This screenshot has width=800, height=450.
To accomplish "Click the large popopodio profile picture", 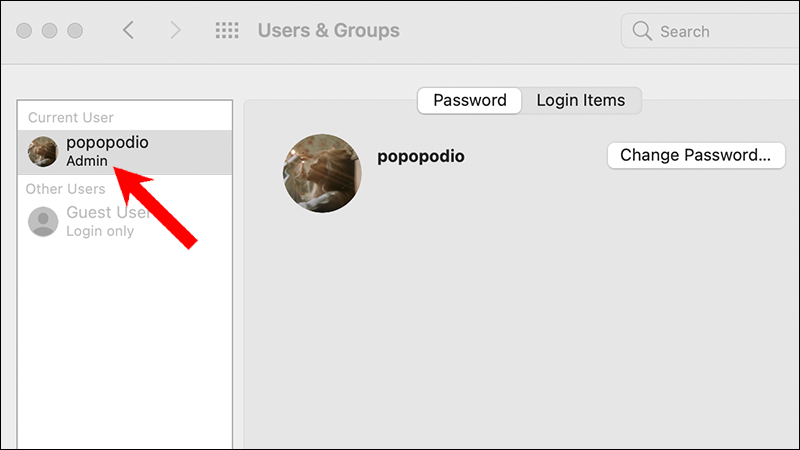I will click(322, 173).
